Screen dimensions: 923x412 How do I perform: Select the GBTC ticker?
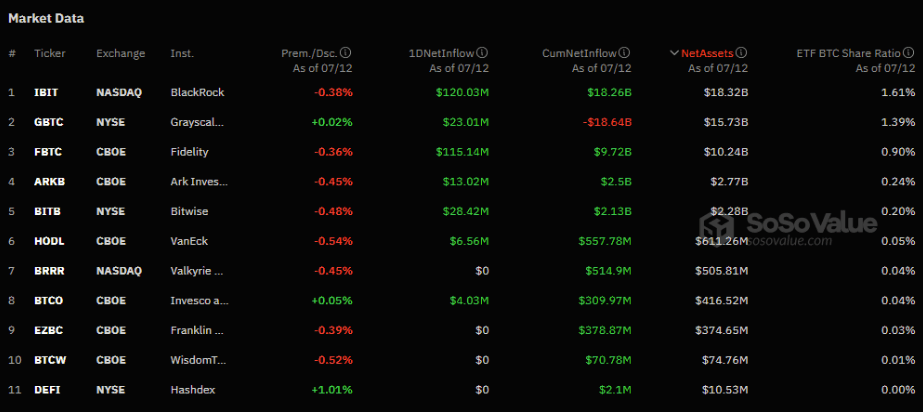(x=48, y=121)
